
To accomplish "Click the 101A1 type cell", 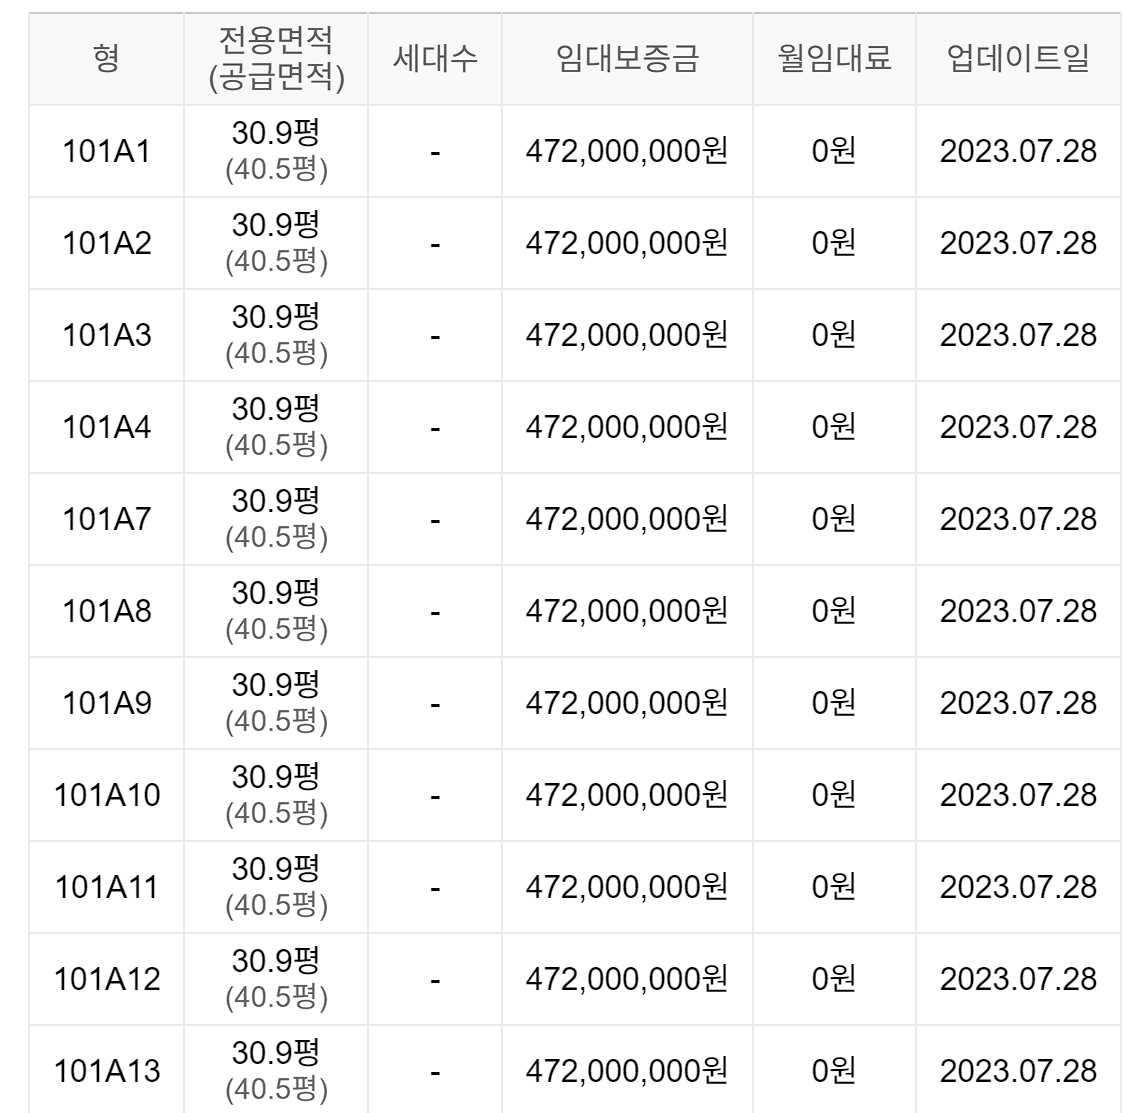I will 106,151.
